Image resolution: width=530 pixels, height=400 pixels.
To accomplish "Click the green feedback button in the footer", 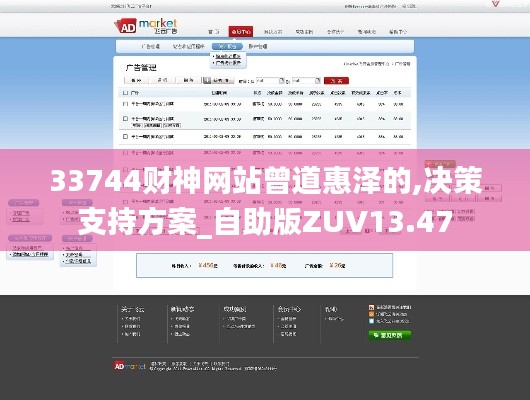I will tap(390, 335).
